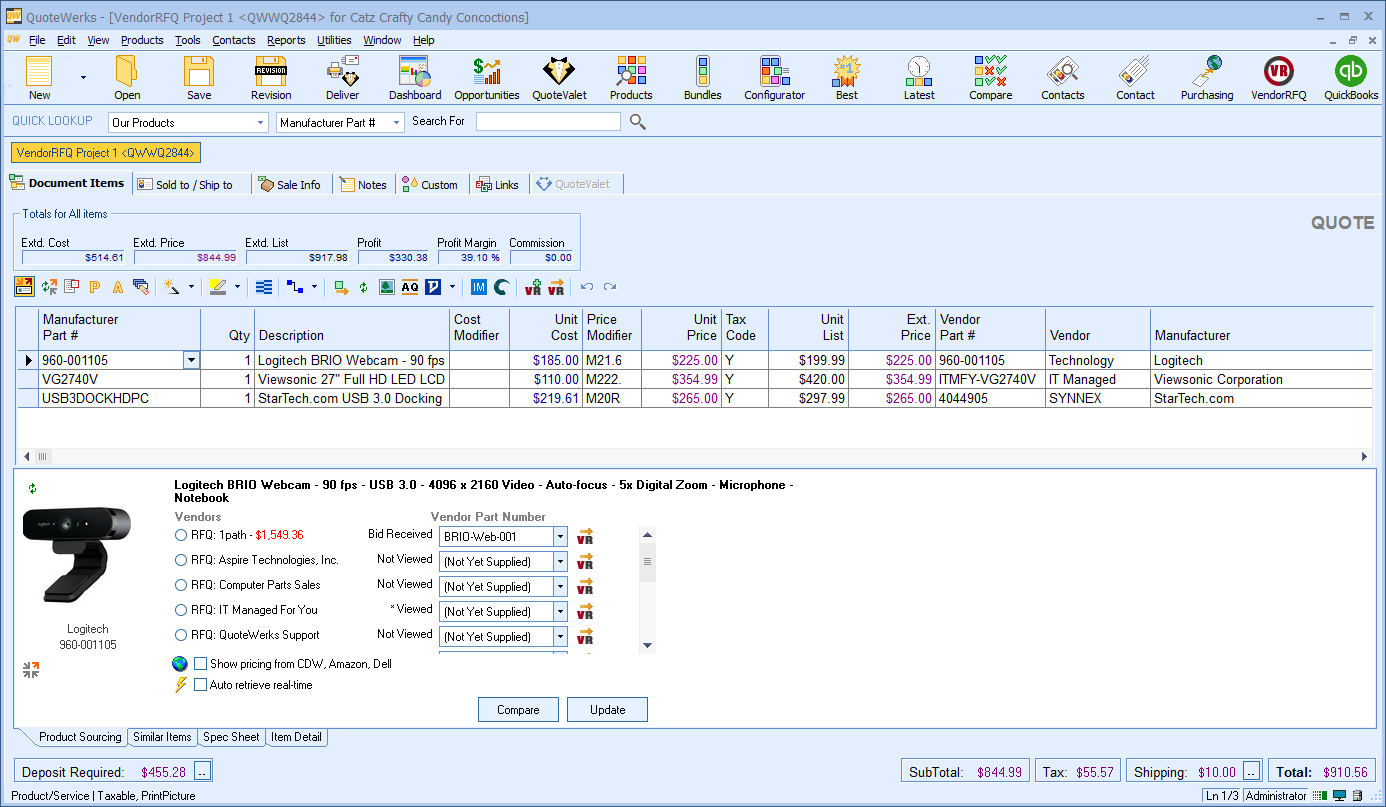Enable Show pricing from CDW, Amazon, Dell

[201, 664]
